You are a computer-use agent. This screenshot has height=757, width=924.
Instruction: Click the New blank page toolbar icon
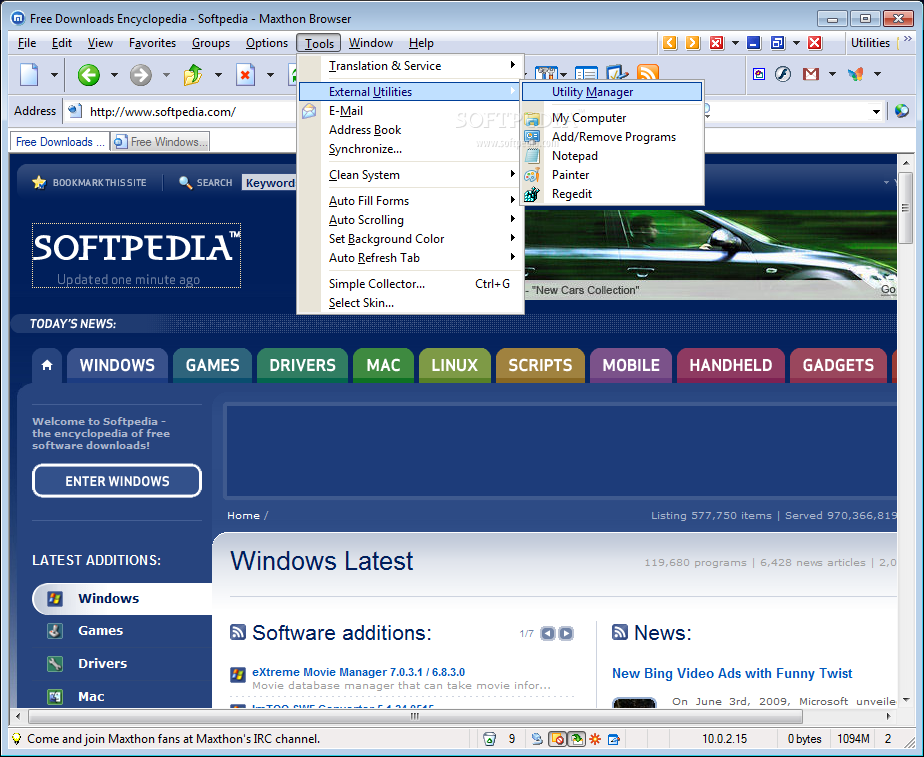(x=29, y=75)
